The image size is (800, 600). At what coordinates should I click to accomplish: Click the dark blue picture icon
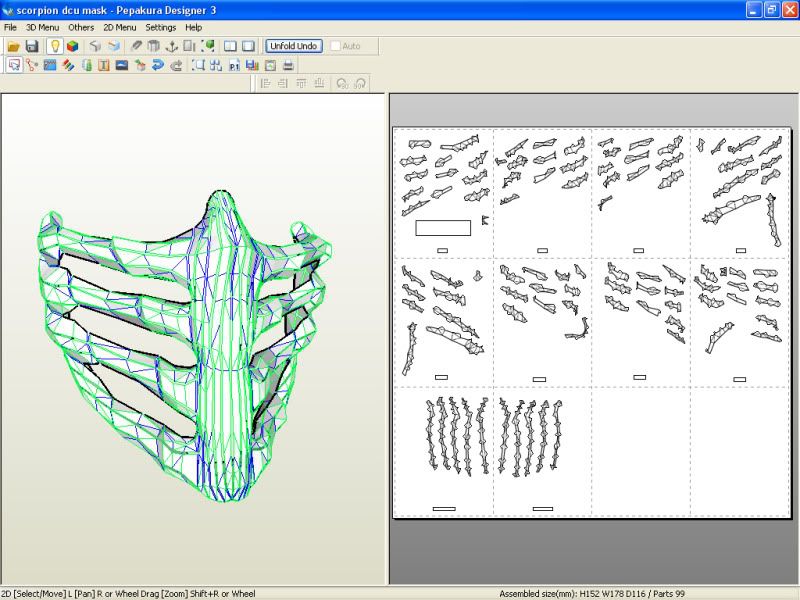[x=121, y=65]
